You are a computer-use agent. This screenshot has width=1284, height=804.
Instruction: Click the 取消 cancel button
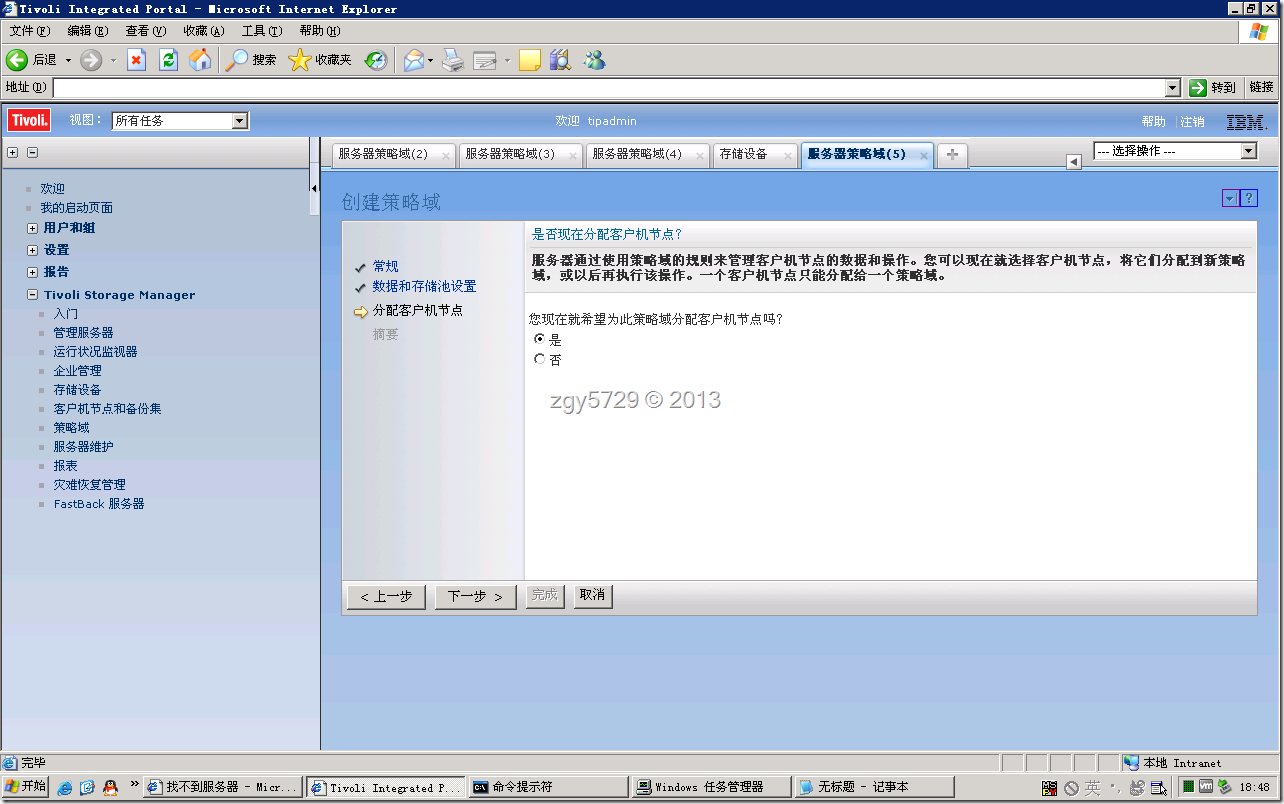click(592, 595)
